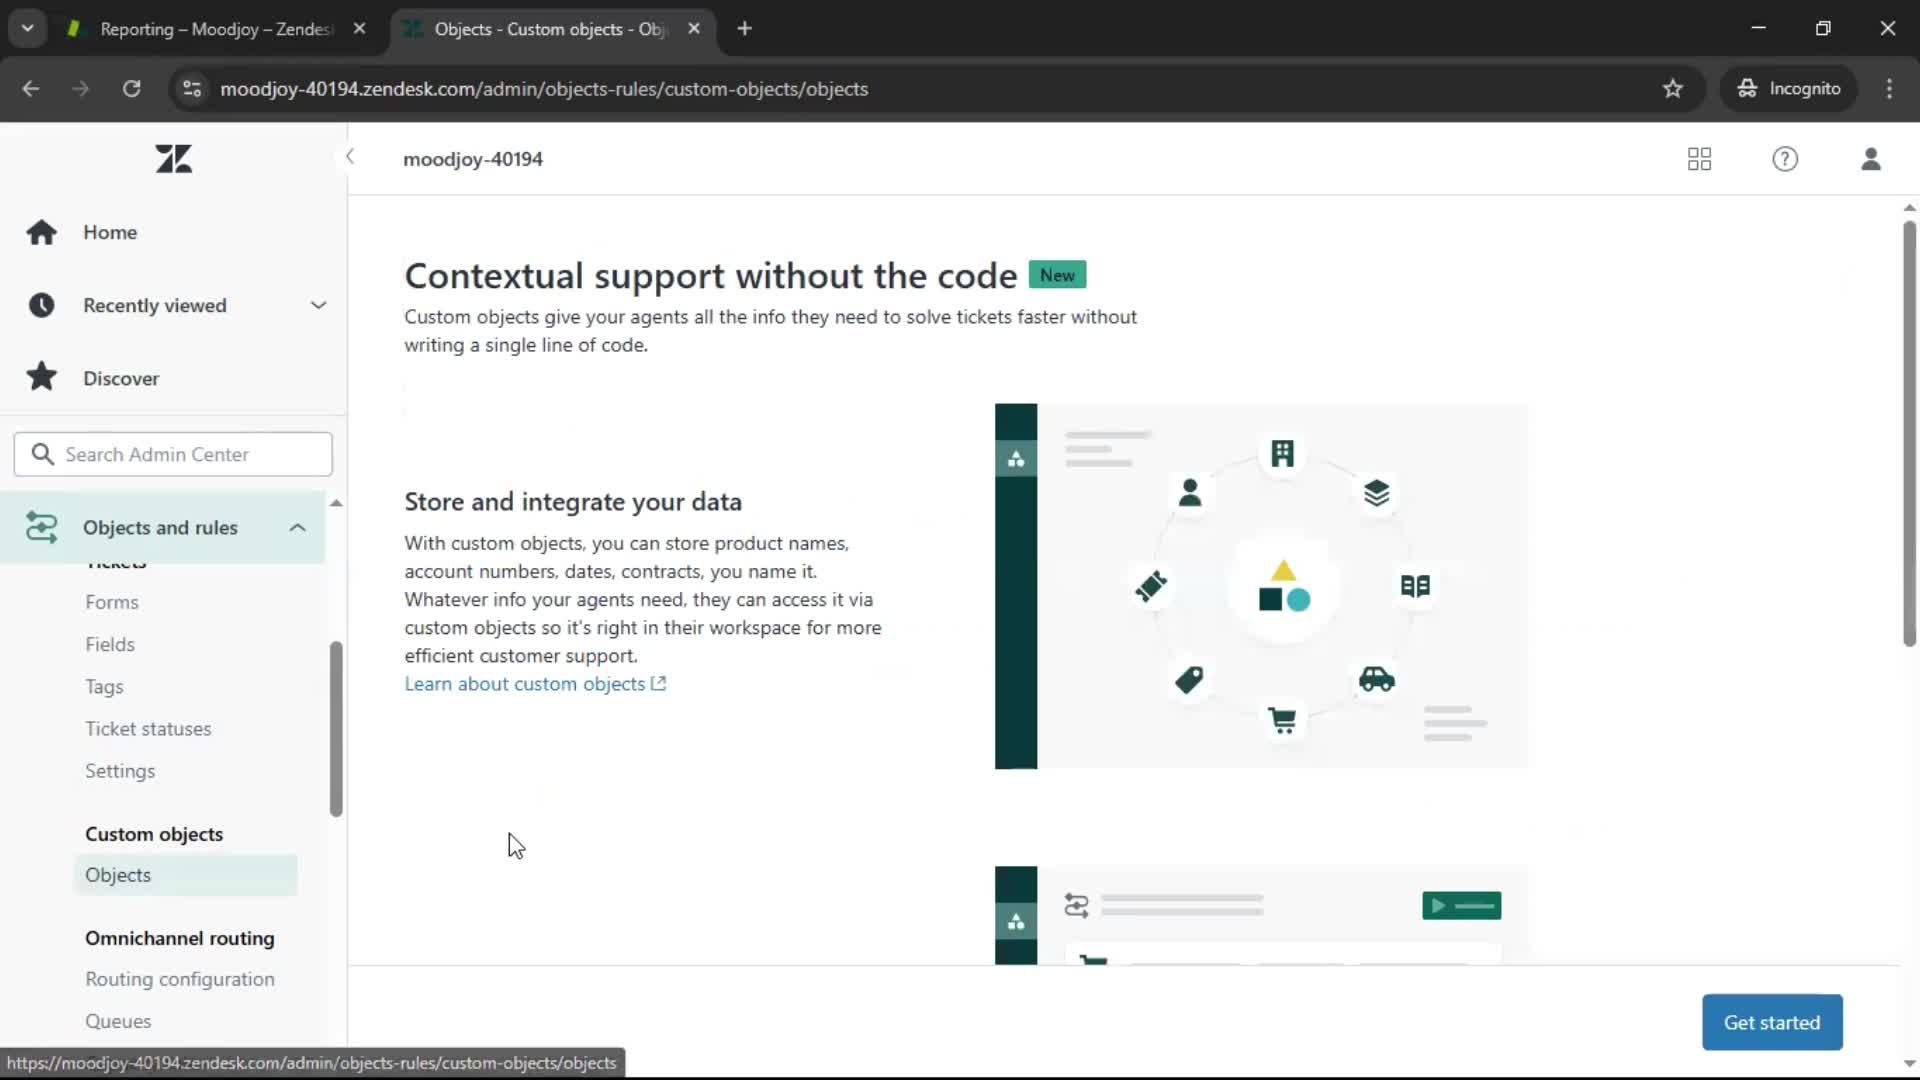The height and width of the screenshot is (1080, 1920).
Task: Open Queues in the sidebar
Action: click(x=118, y=1021)
